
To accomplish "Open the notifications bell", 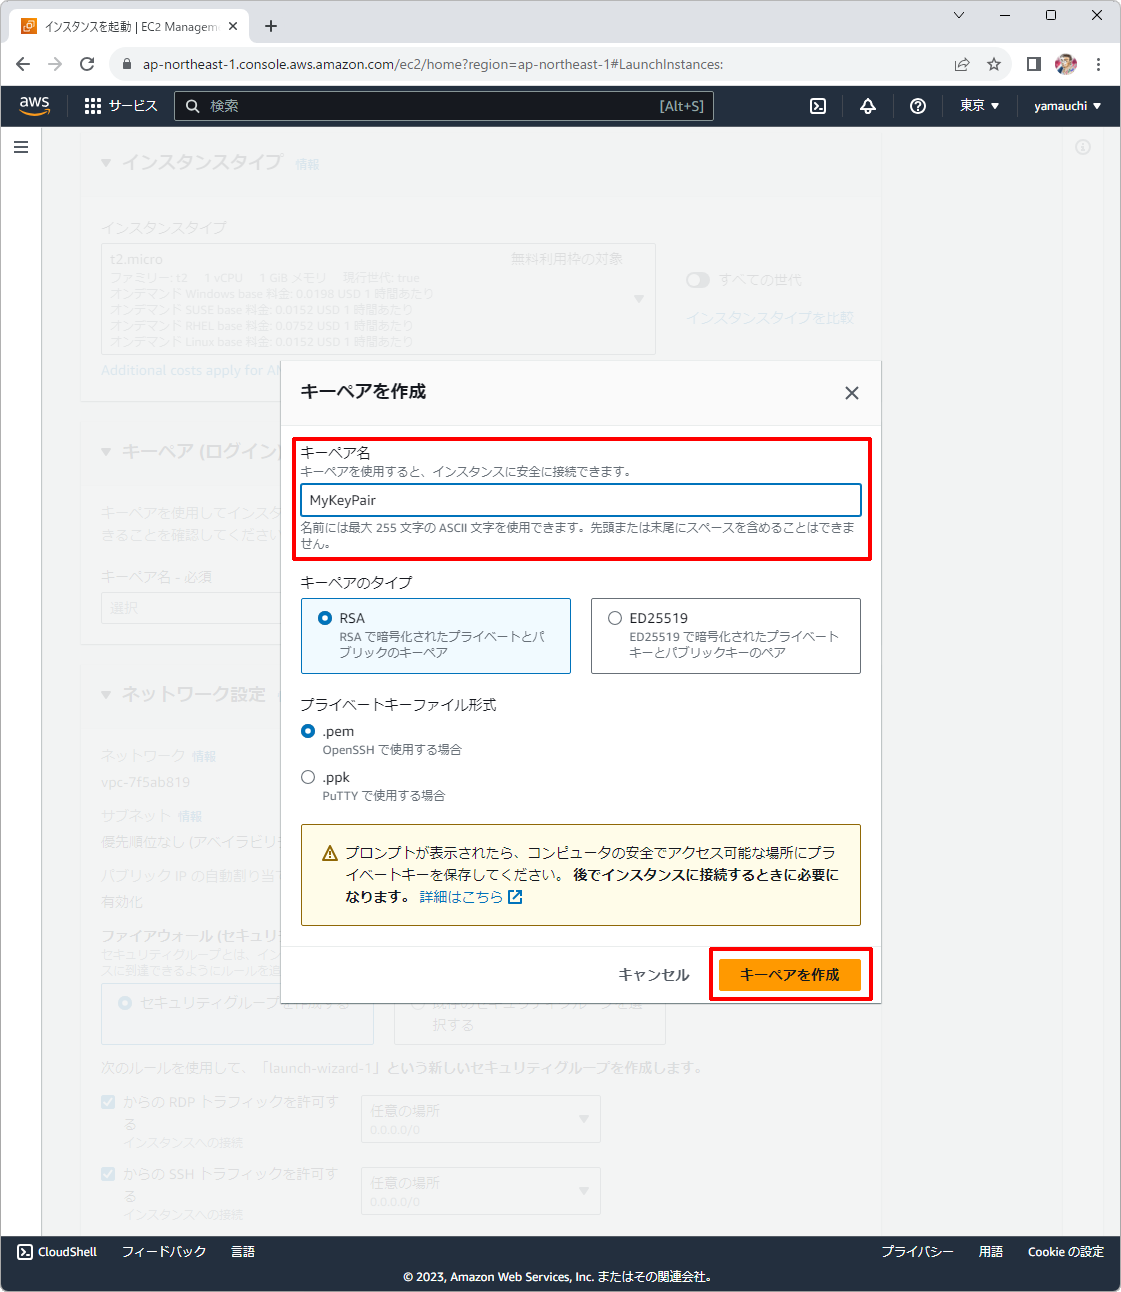I will 868,106.
